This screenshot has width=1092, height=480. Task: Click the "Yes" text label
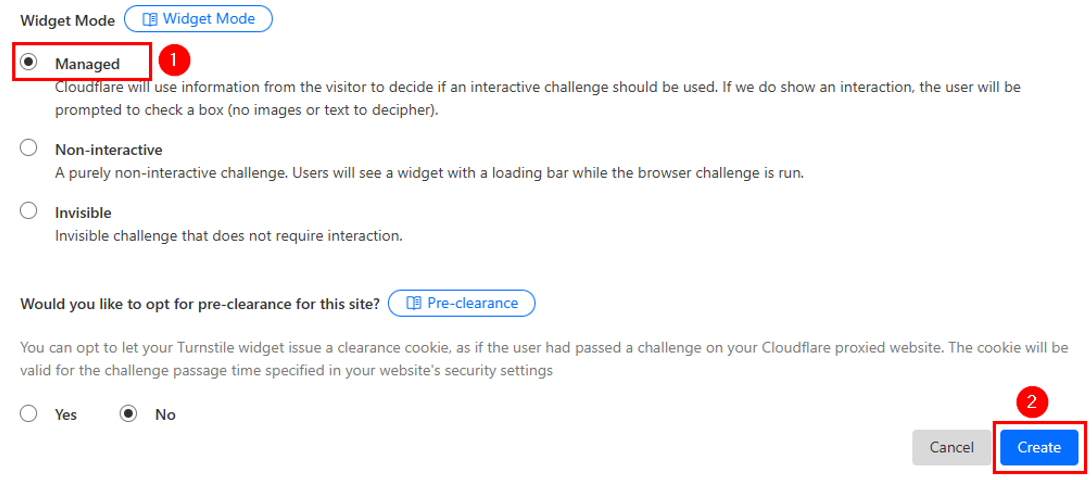(66, 415)
